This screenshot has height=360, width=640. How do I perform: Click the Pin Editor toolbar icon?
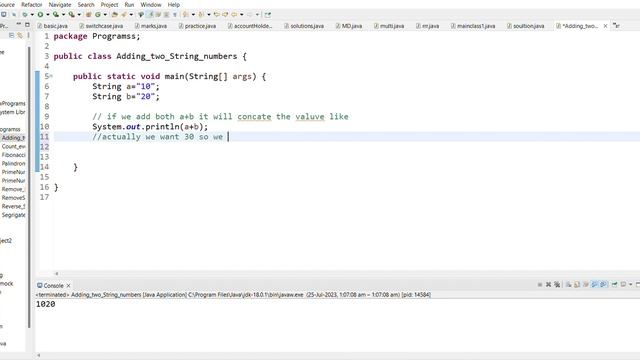click(x=268, y=15)
